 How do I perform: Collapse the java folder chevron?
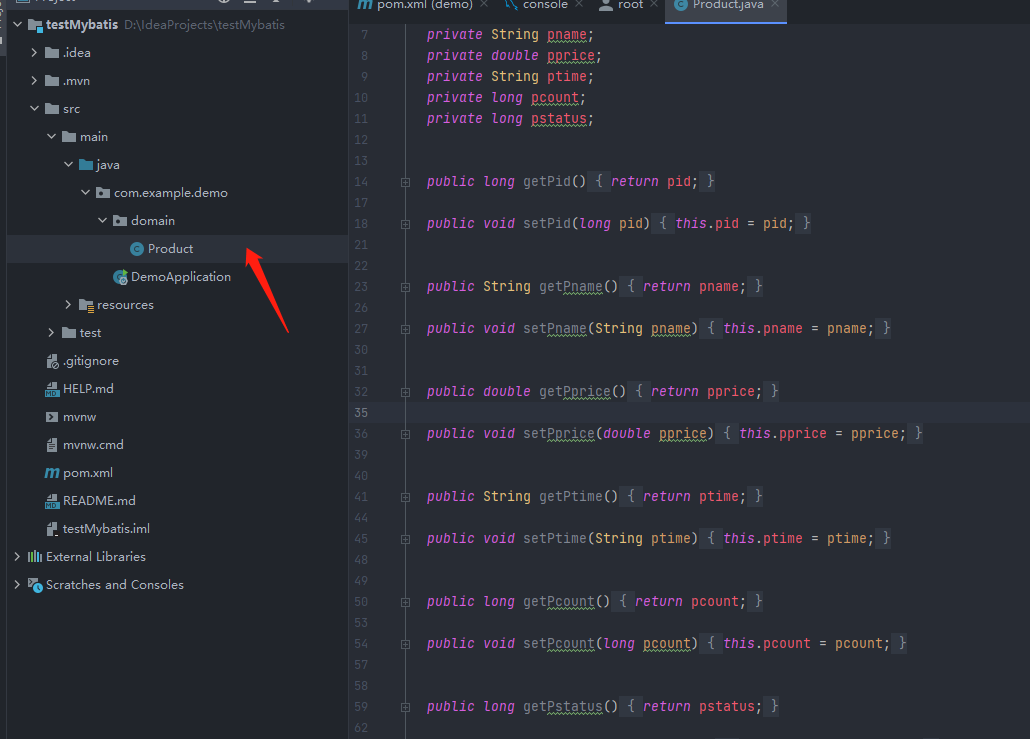(x=68, y=164)
